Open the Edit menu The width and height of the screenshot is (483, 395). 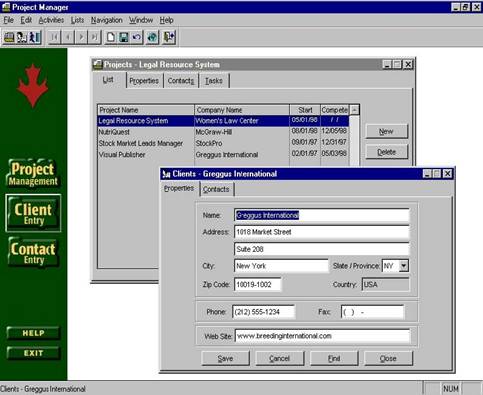tap(26, 20)
